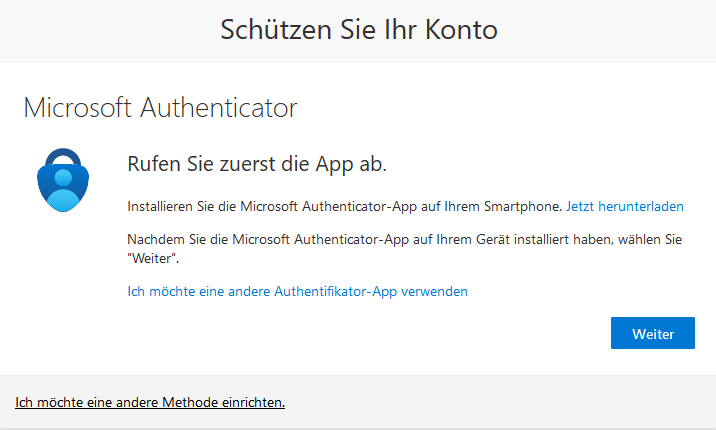Screen dimensions: 716x430
Task: Click the Nachdem Sie die Microsoft Authenticator-App paragraph
Action: tap(405, 249)
